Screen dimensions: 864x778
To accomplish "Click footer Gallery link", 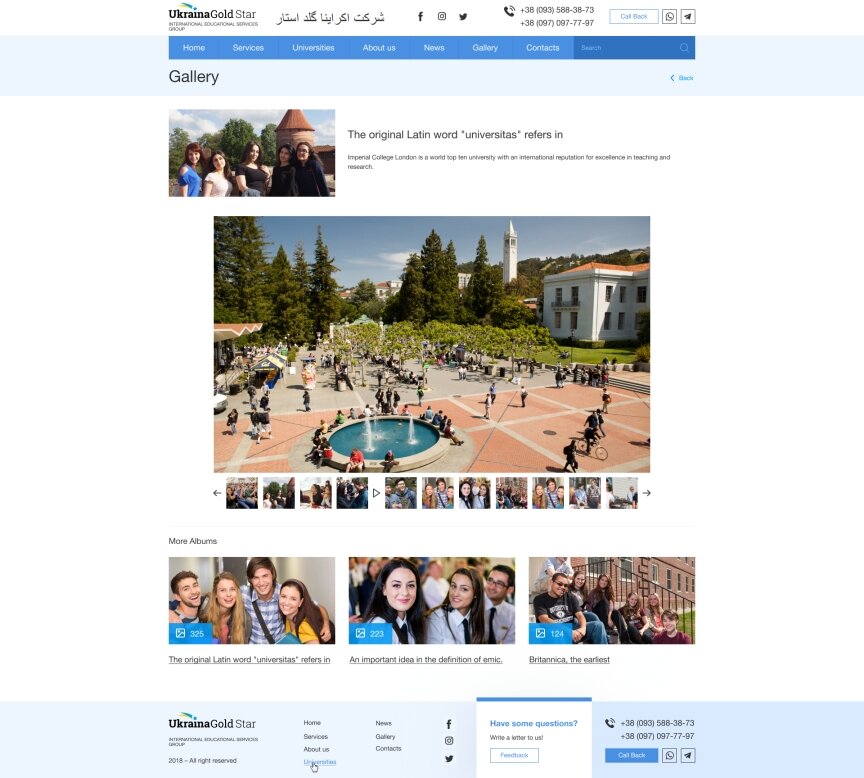I will pos(385,737).
